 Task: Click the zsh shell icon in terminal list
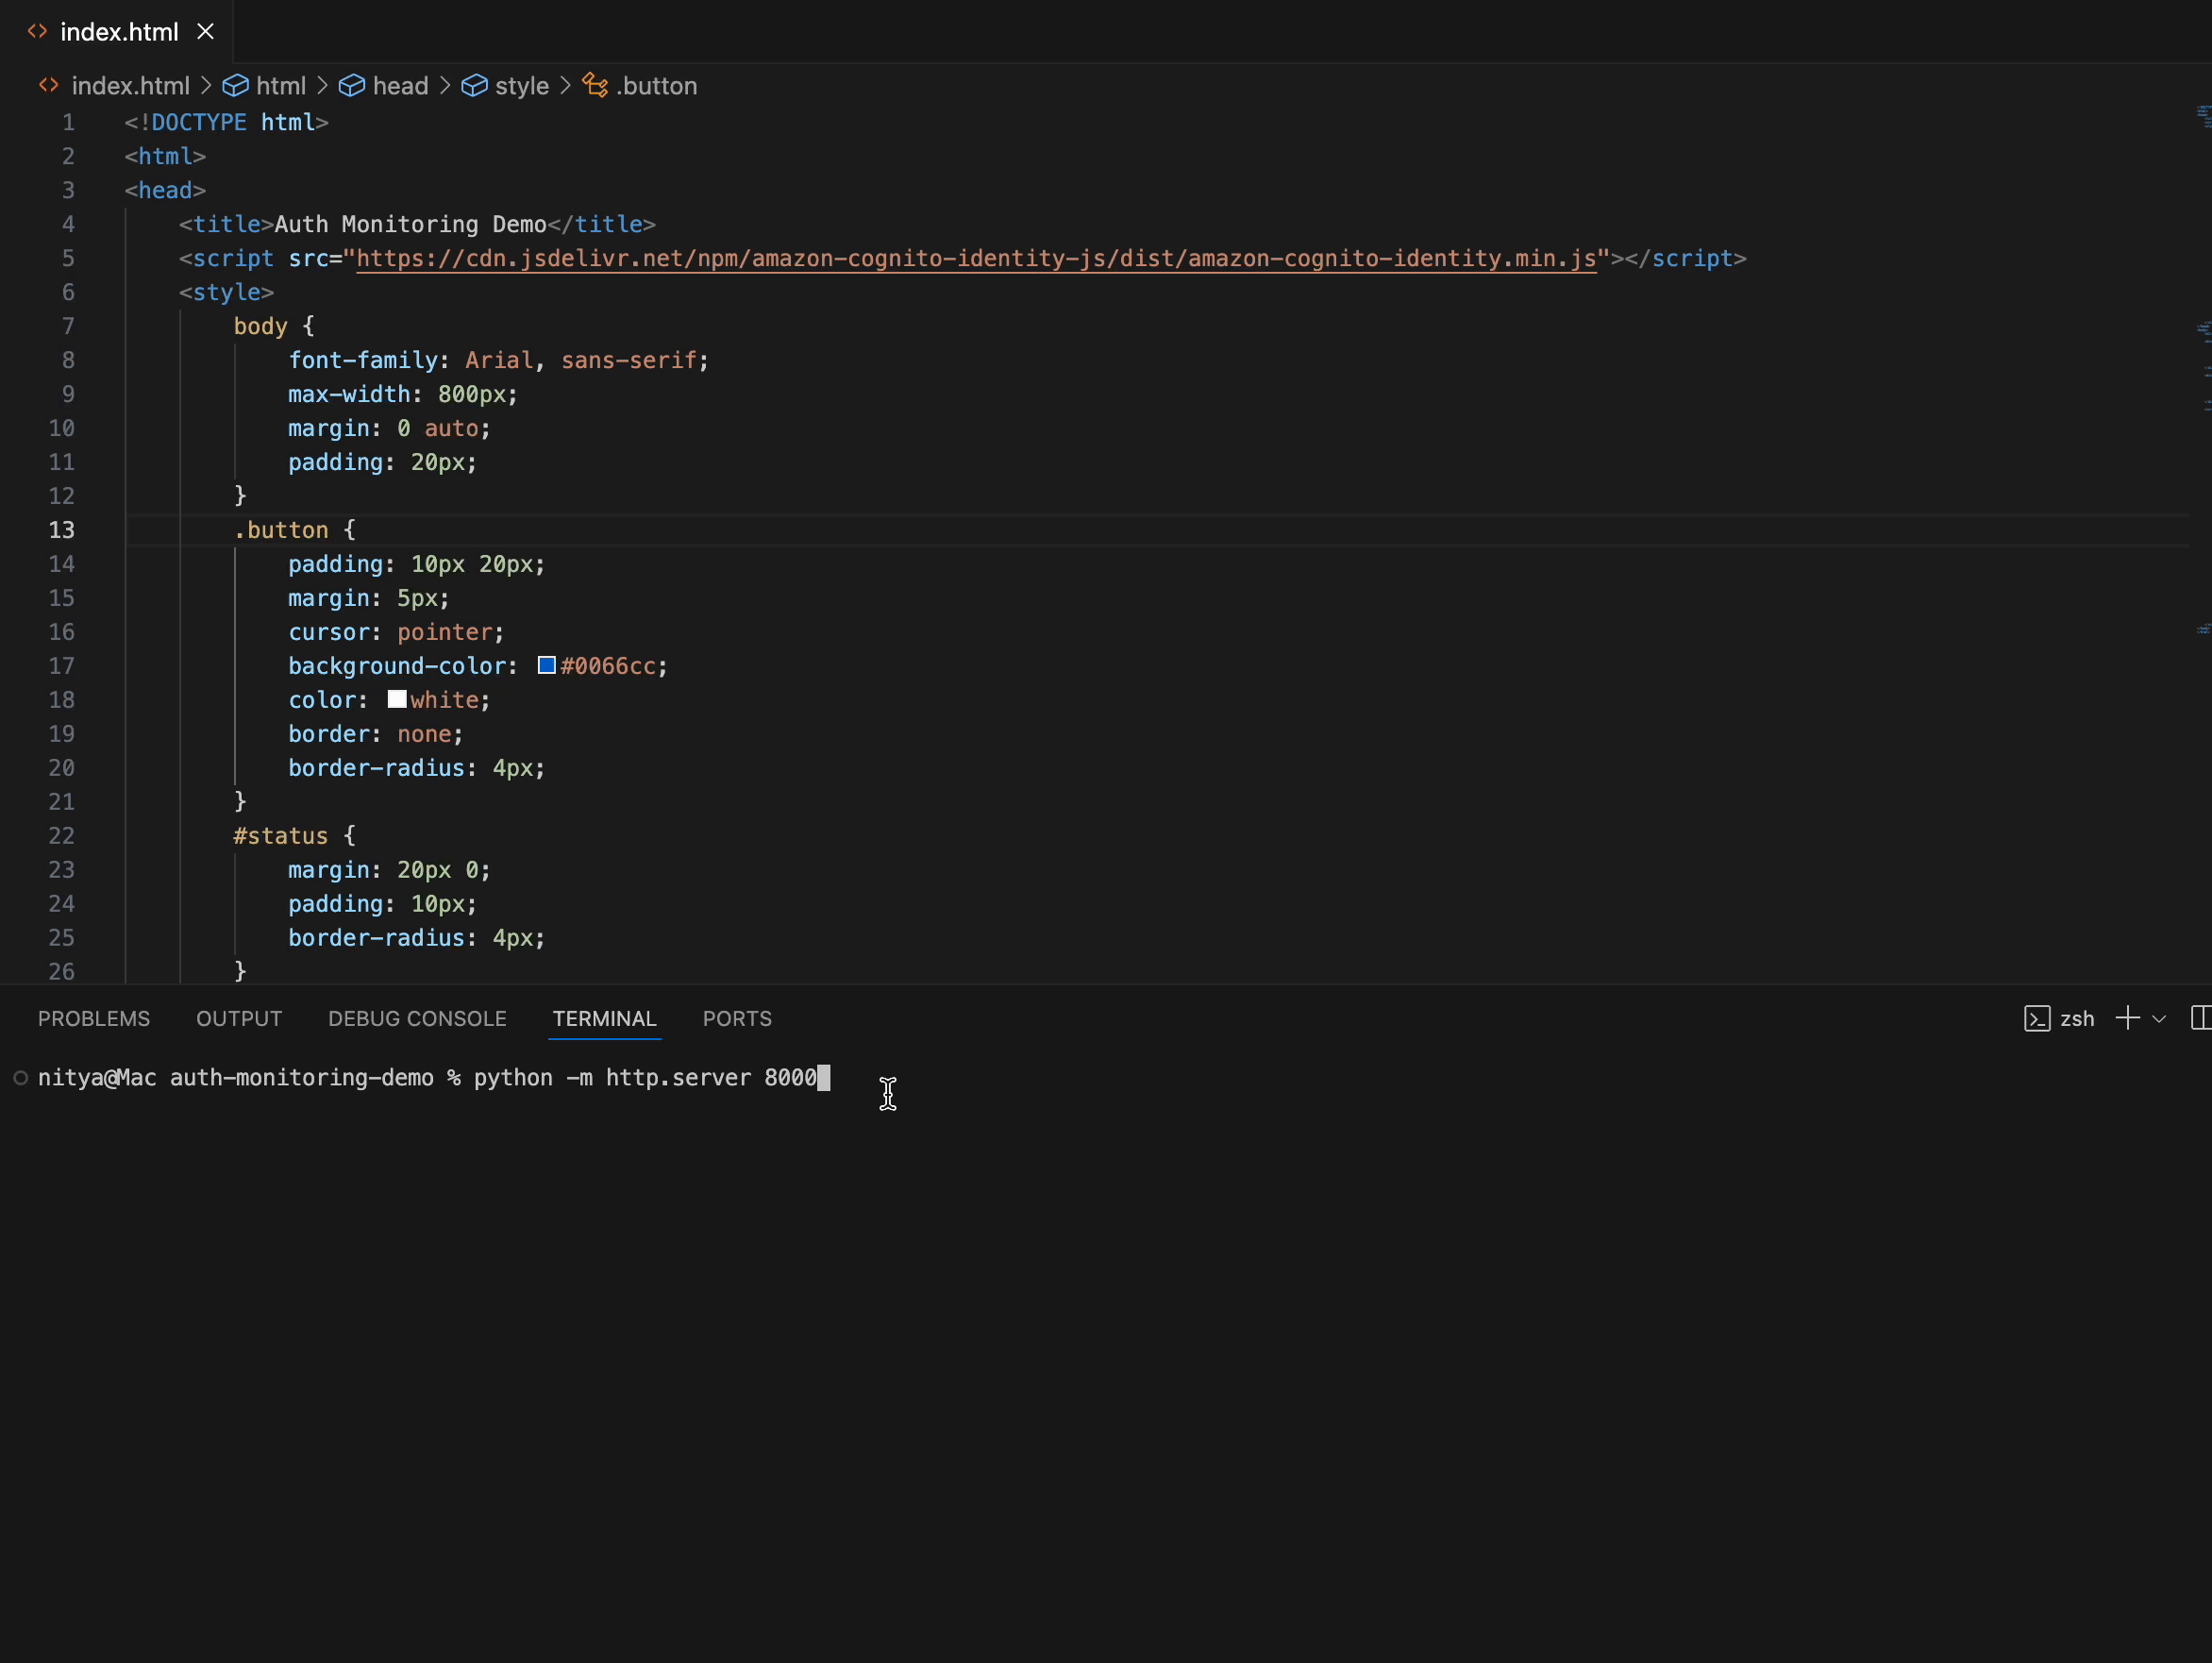pyautogui.click(x=2038, y=1018)
